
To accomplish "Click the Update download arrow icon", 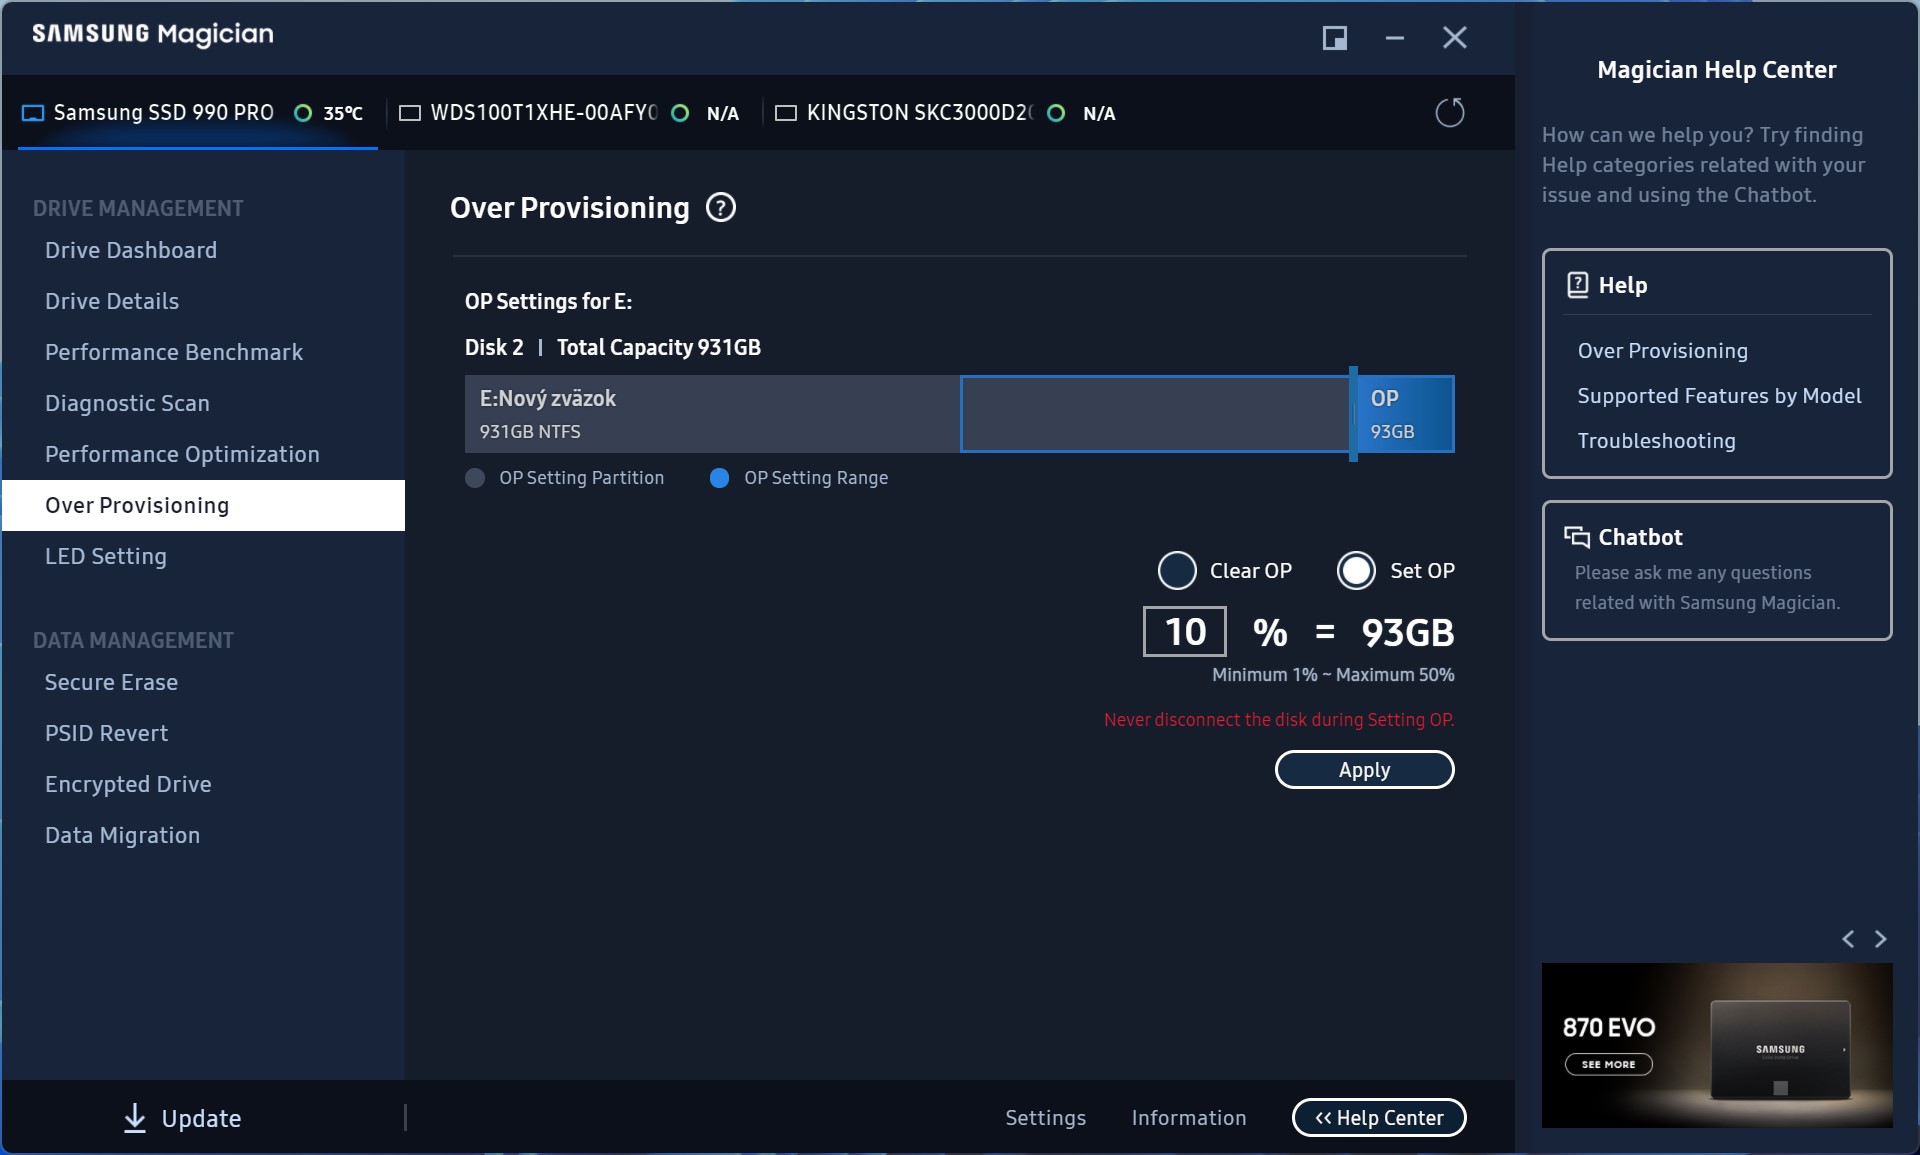I will tap(134, 1117).
